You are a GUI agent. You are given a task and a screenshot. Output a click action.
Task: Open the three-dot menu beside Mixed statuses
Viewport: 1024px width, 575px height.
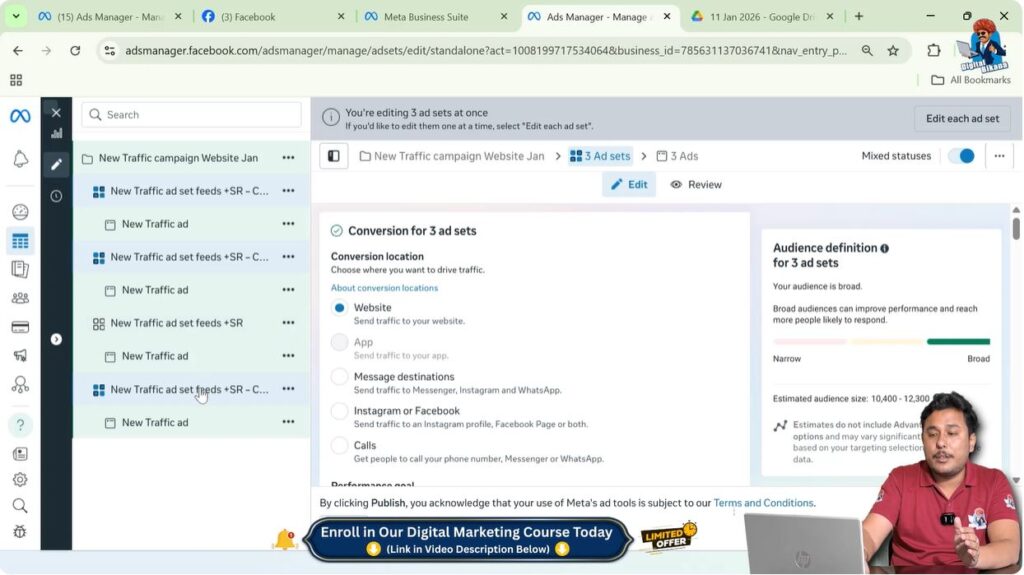coord(999,156)
